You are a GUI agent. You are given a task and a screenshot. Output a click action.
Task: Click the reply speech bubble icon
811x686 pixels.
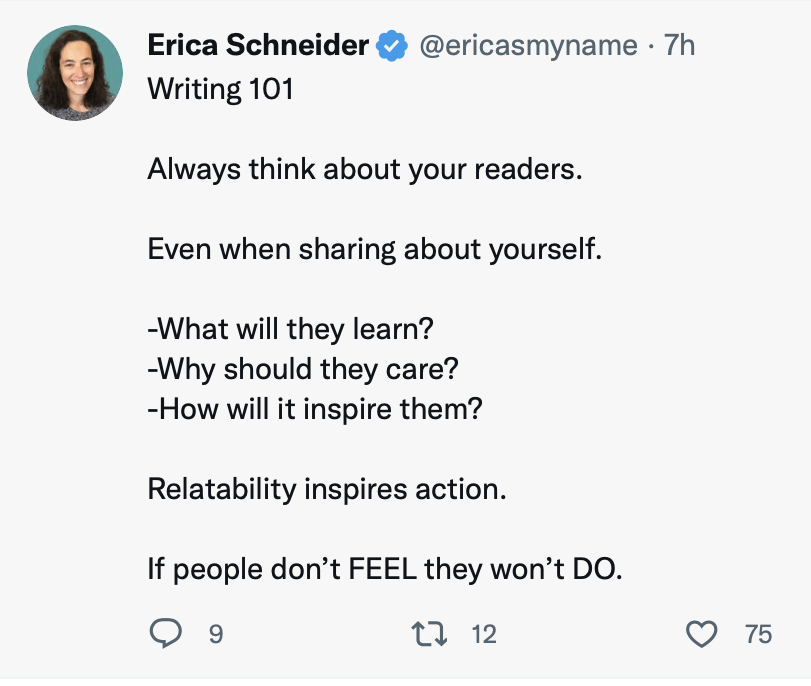point(165,633)
